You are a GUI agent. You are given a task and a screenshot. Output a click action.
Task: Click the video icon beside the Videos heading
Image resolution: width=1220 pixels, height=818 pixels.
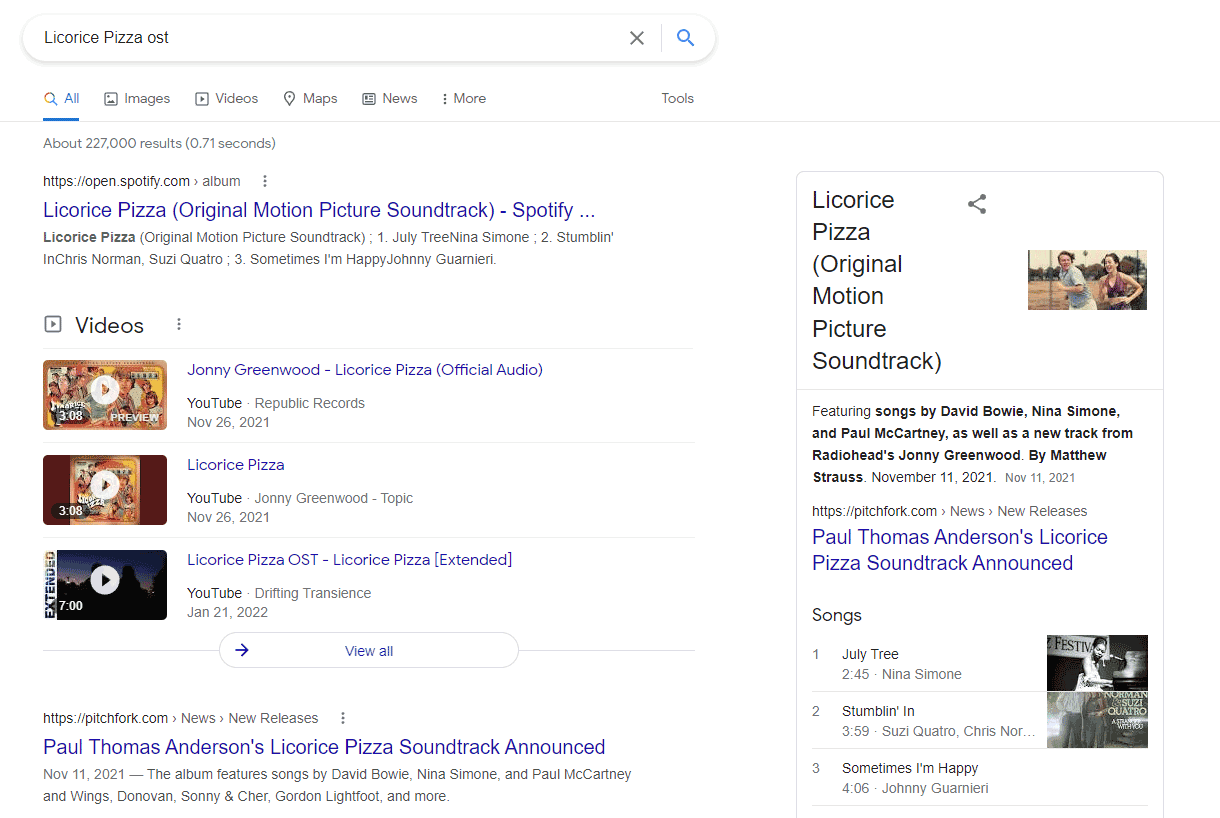pyautogui.click(x=53, y=324)
